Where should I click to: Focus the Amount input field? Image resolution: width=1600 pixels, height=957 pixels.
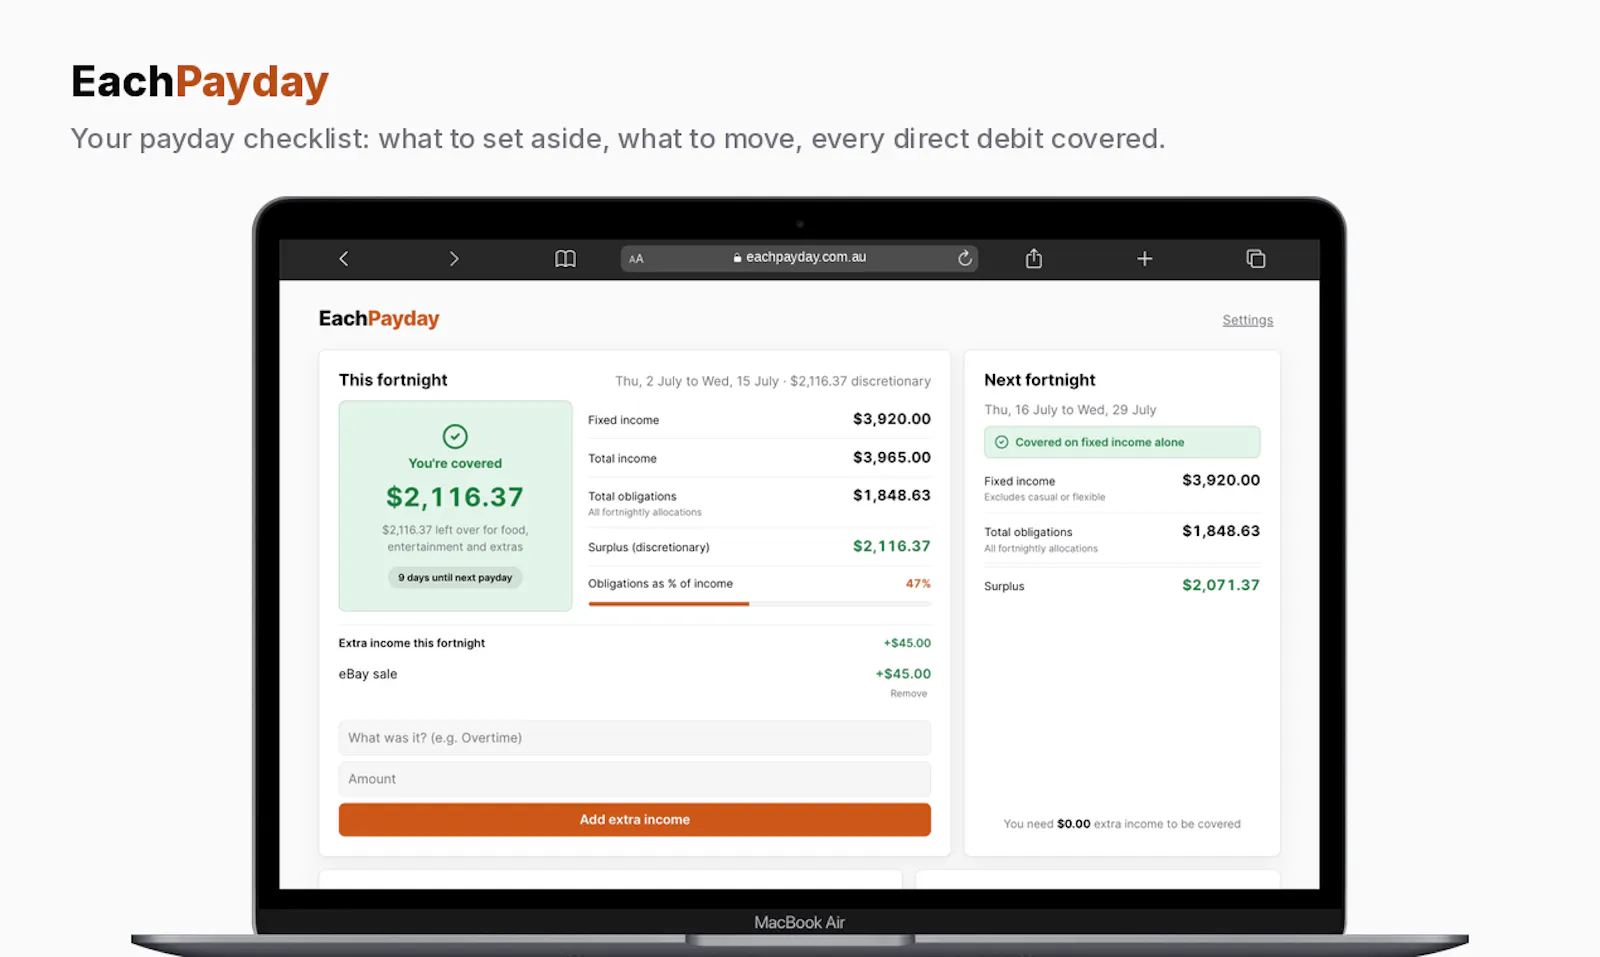[635, 779]
